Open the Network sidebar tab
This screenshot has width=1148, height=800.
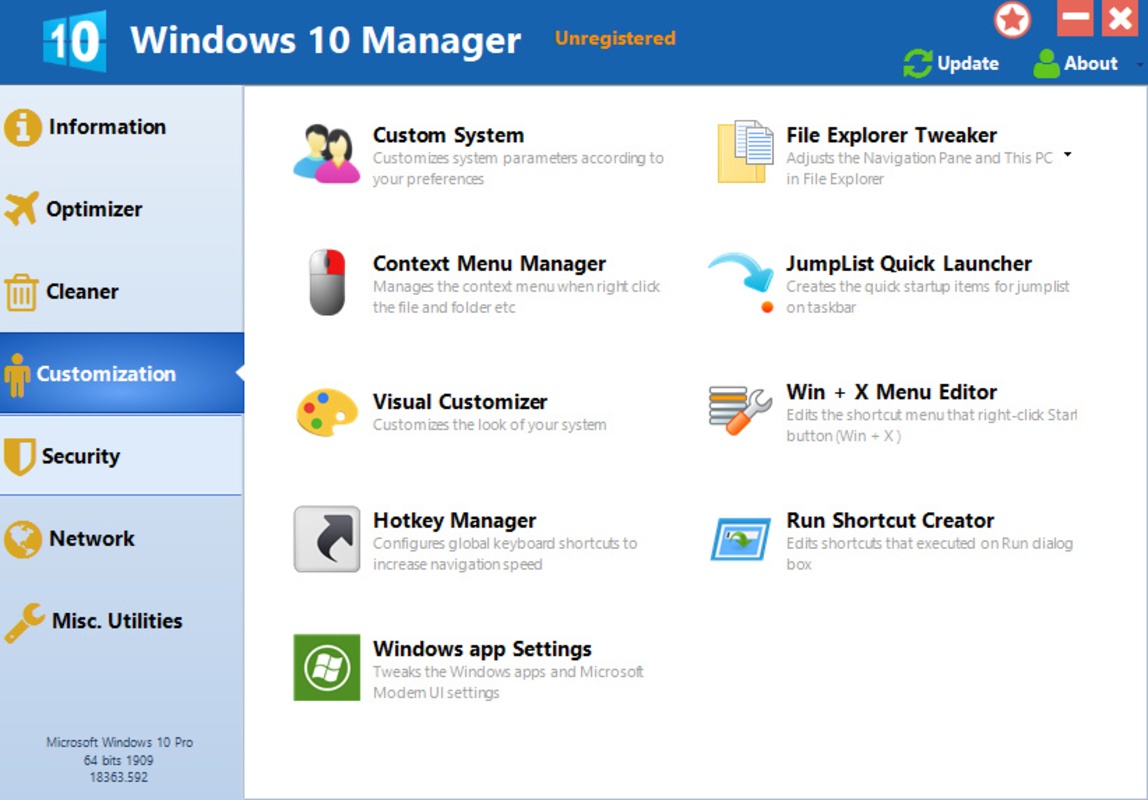[x=91, y=539]
